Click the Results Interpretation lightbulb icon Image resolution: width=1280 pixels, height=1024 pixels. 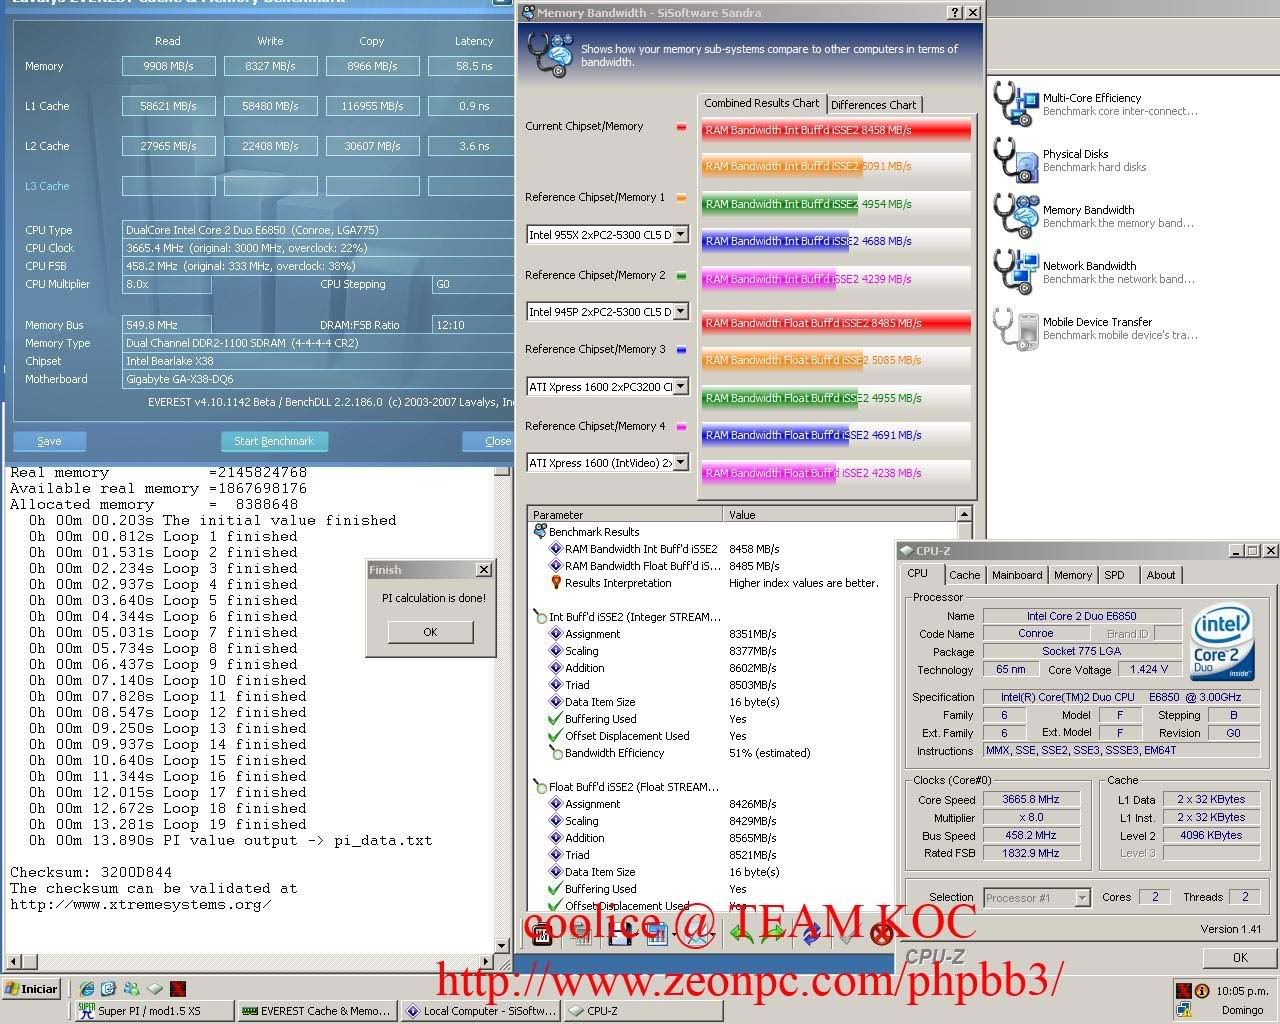pos(556,583)
